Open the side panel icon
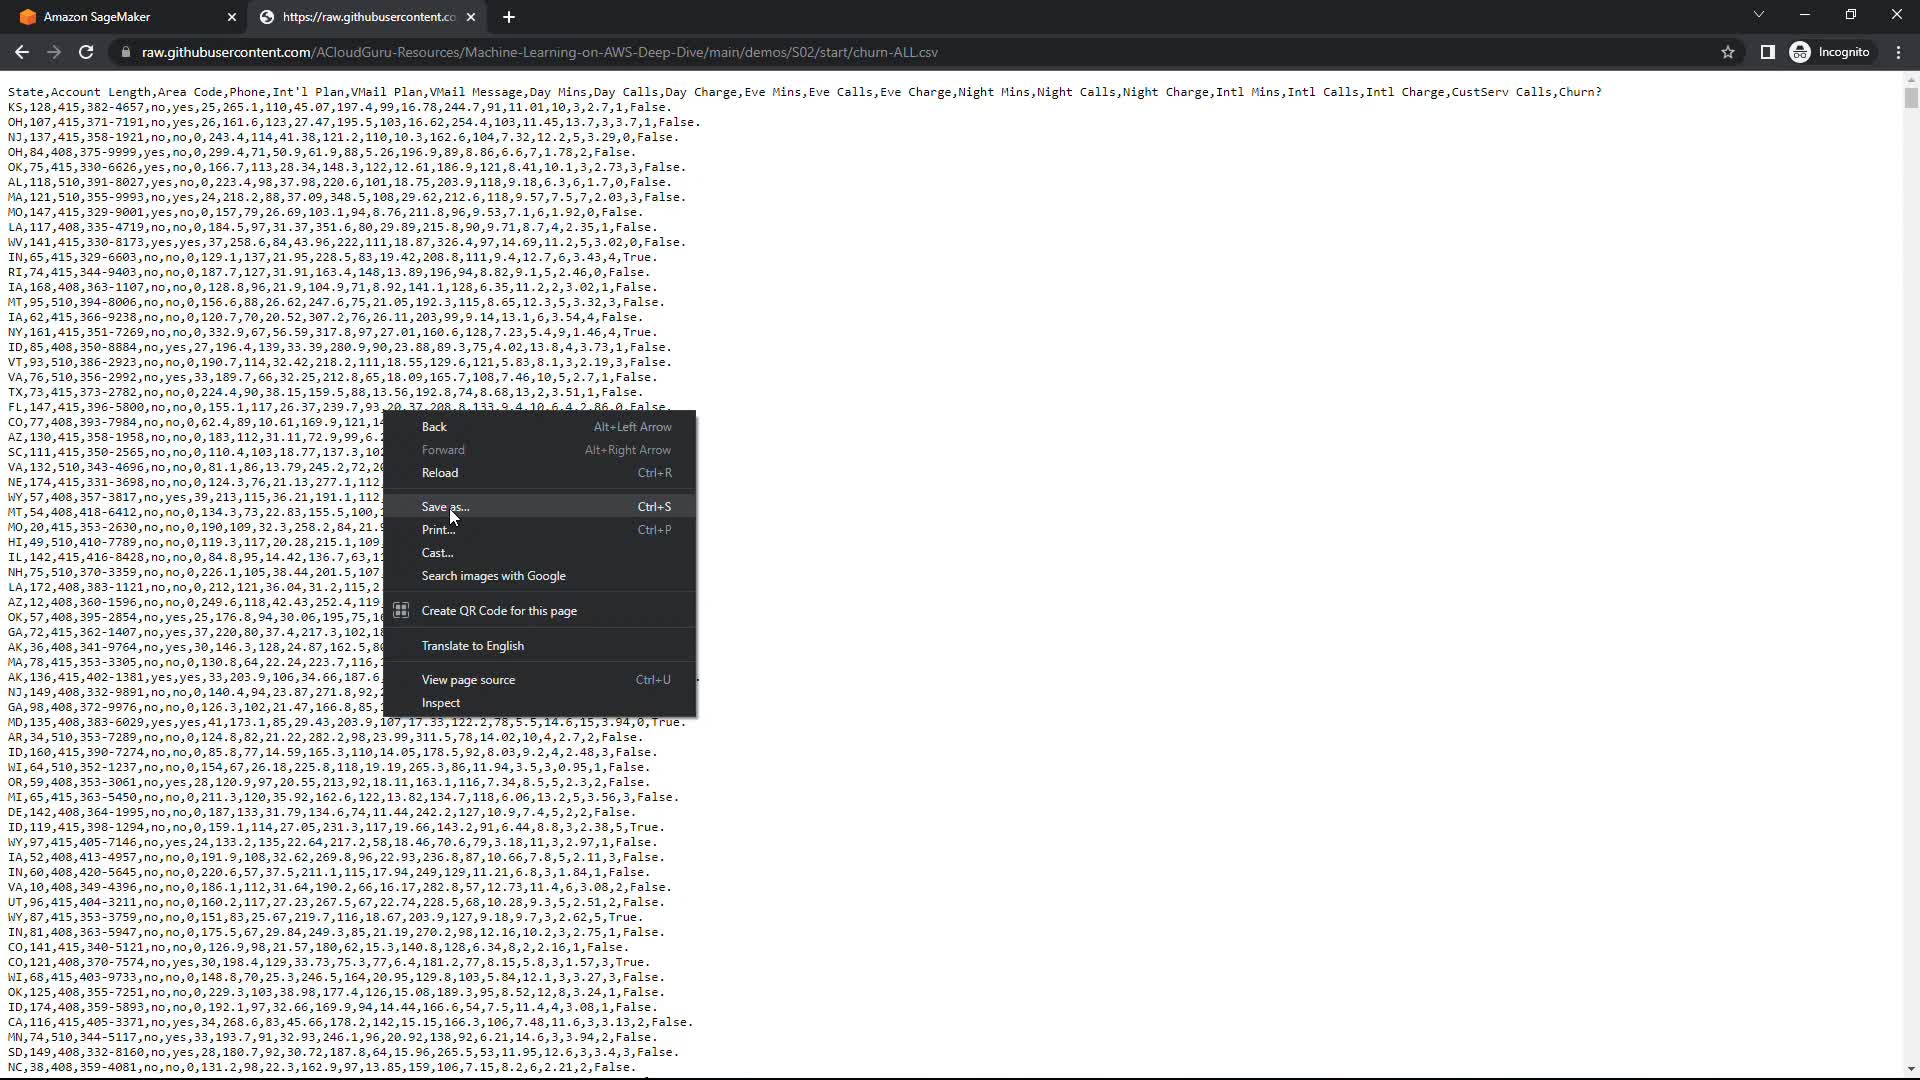Screen dimensions: 1920x1080 click(x=1767, y=52)
